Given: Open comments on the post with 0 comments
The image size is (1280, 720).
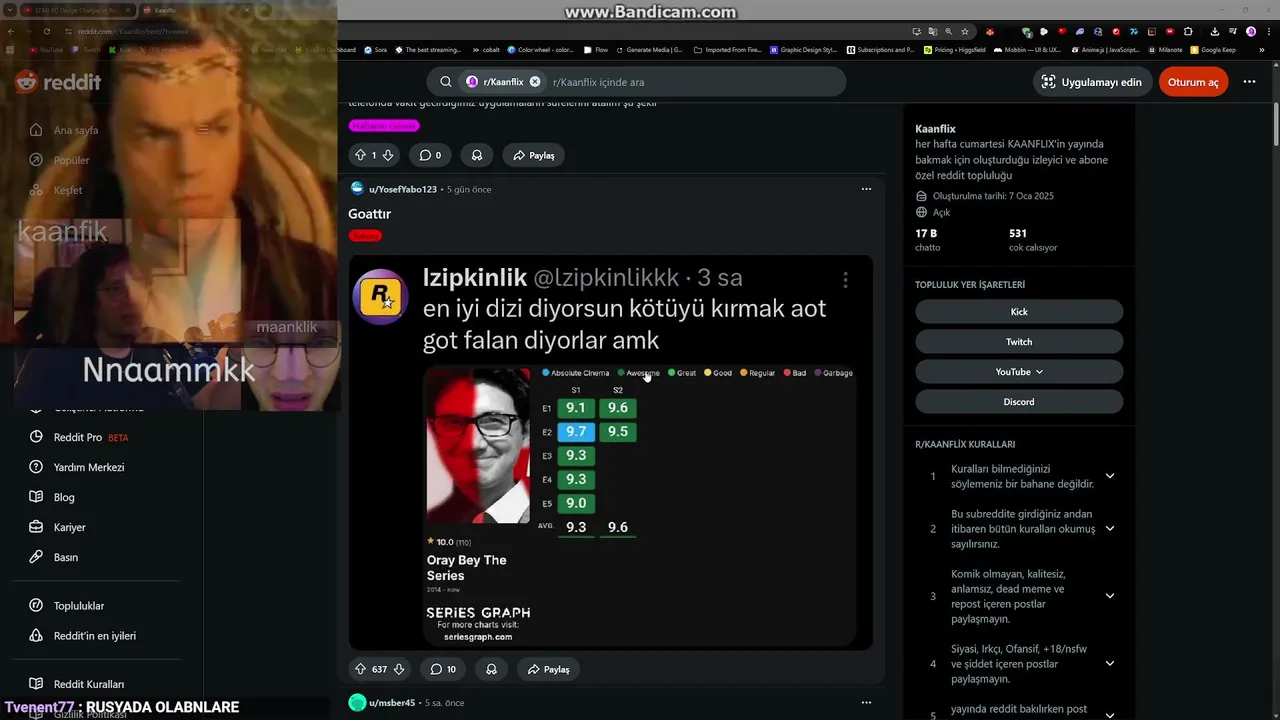Looking at the screenshot, I should point(430,155).
